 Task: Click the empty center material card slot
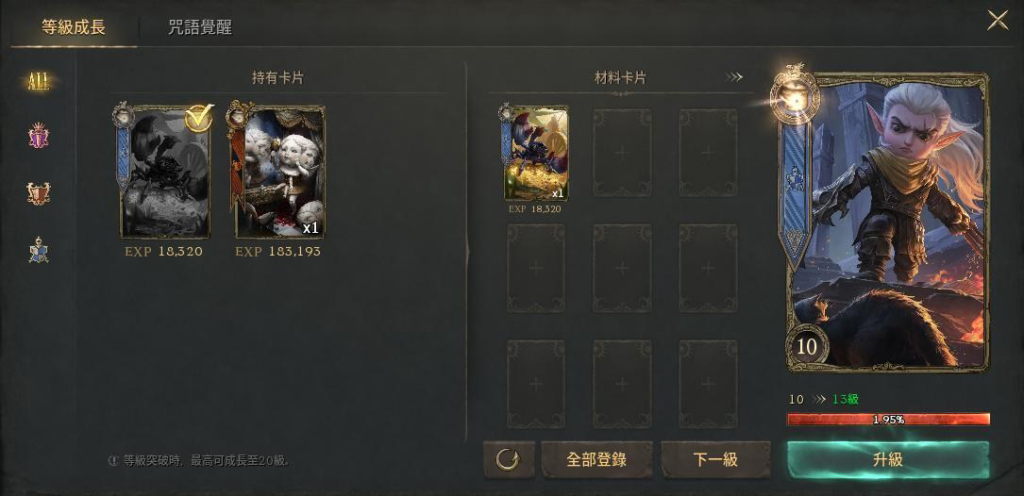click(x=622, y=268)
